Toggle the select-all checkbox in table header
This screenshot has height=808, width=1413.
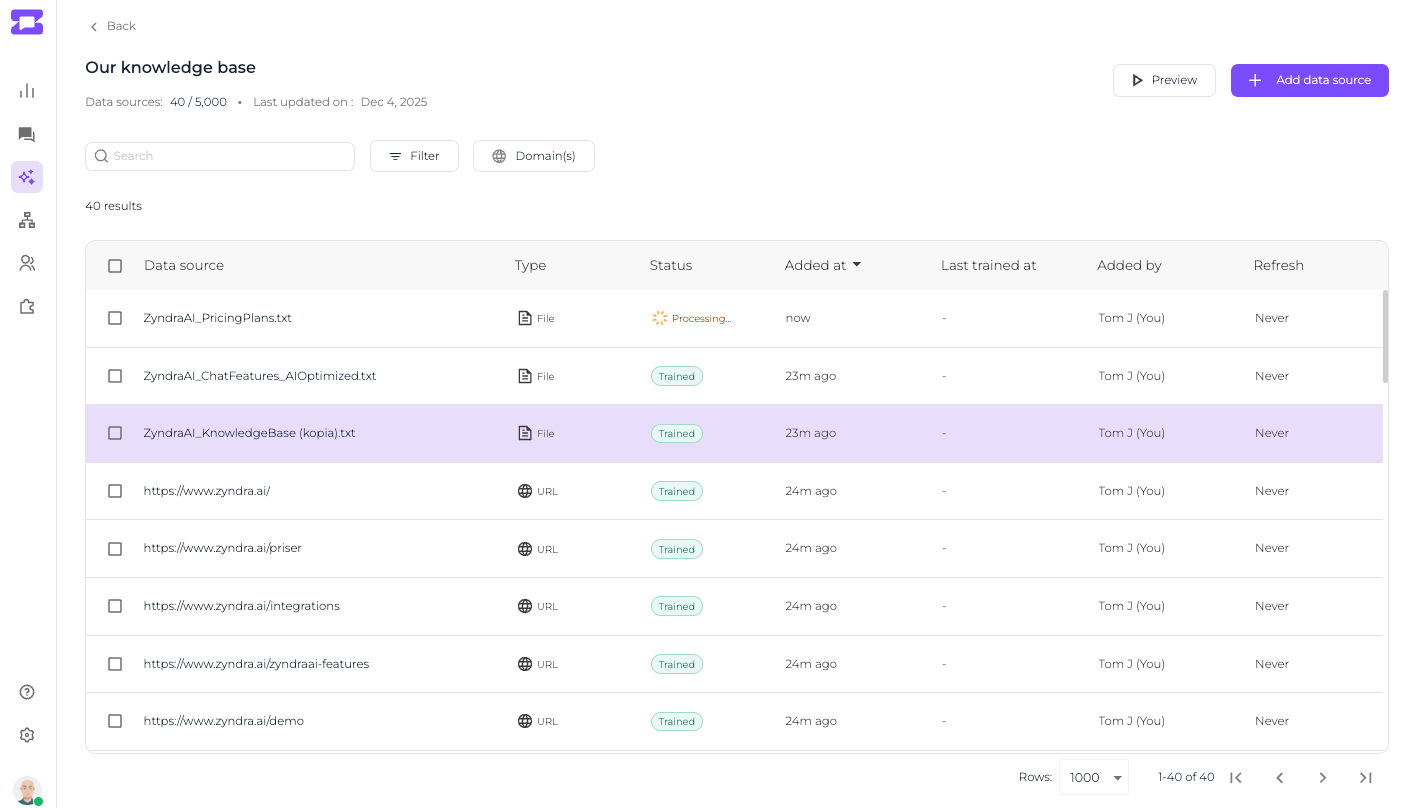115,266
